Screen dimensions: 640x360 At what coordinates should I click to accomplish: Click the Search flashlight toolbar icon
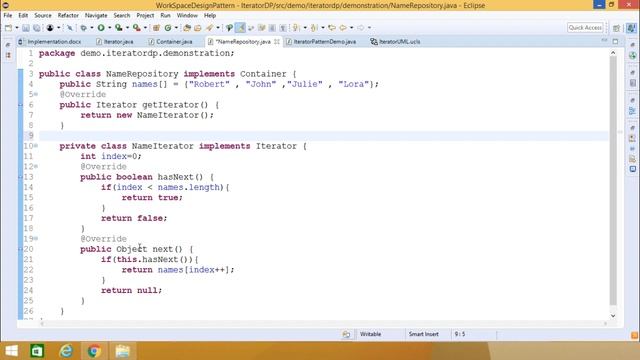click(x=209, y=28)
